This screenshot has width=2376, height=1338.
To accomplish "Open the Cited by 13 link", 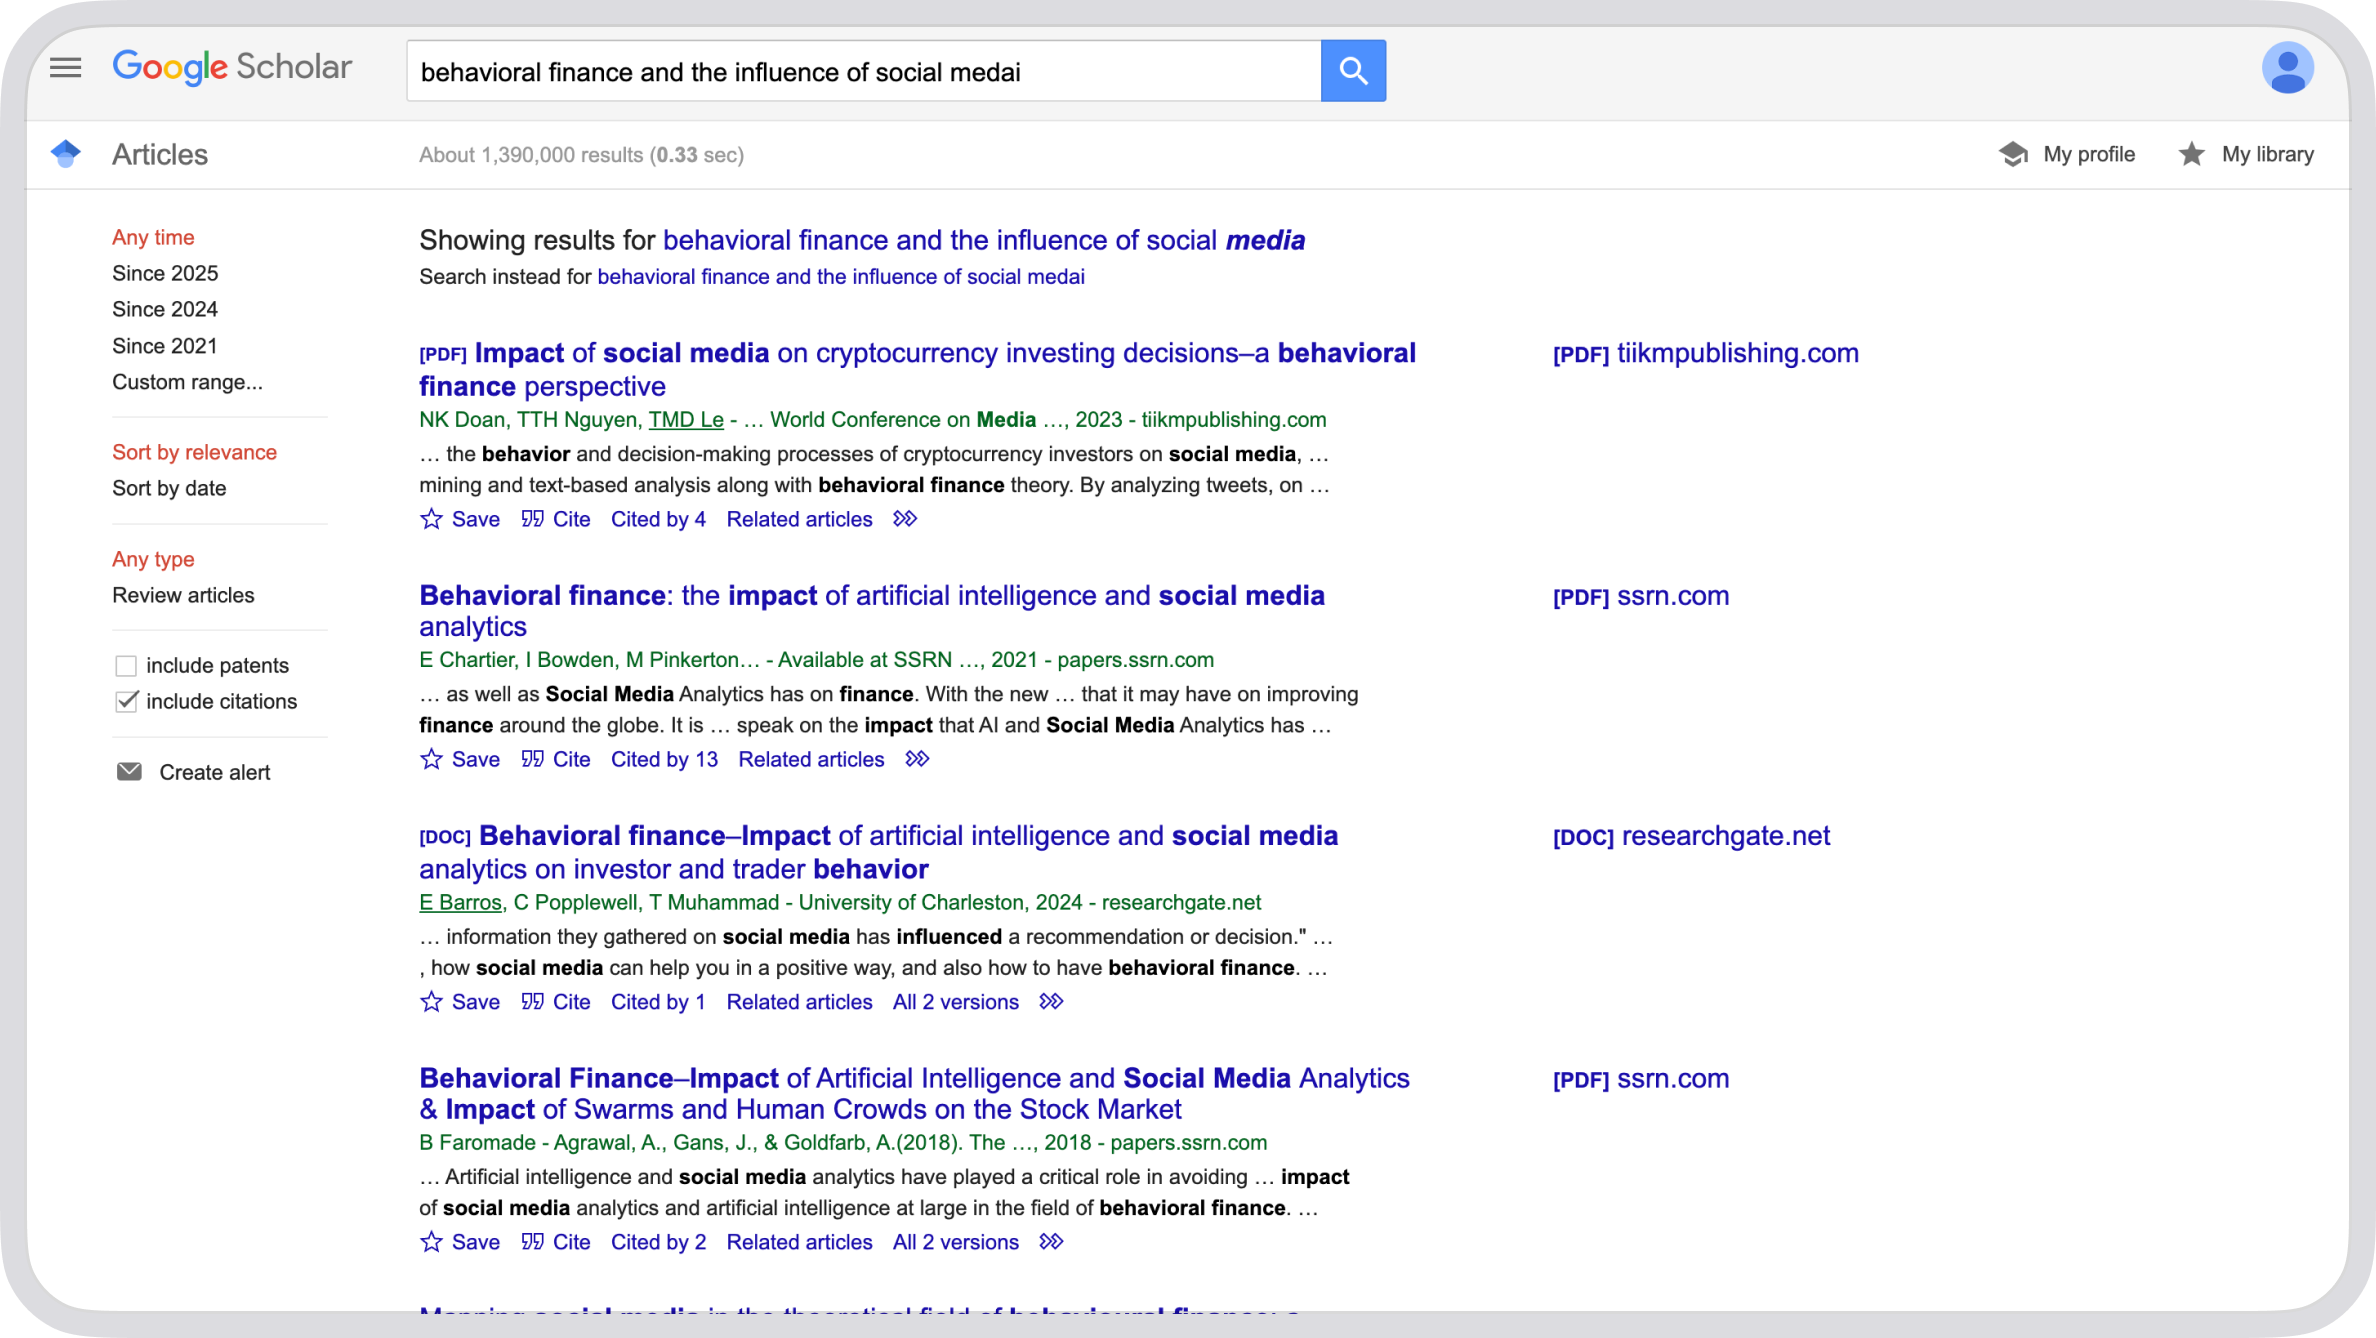I will (663, 759).
